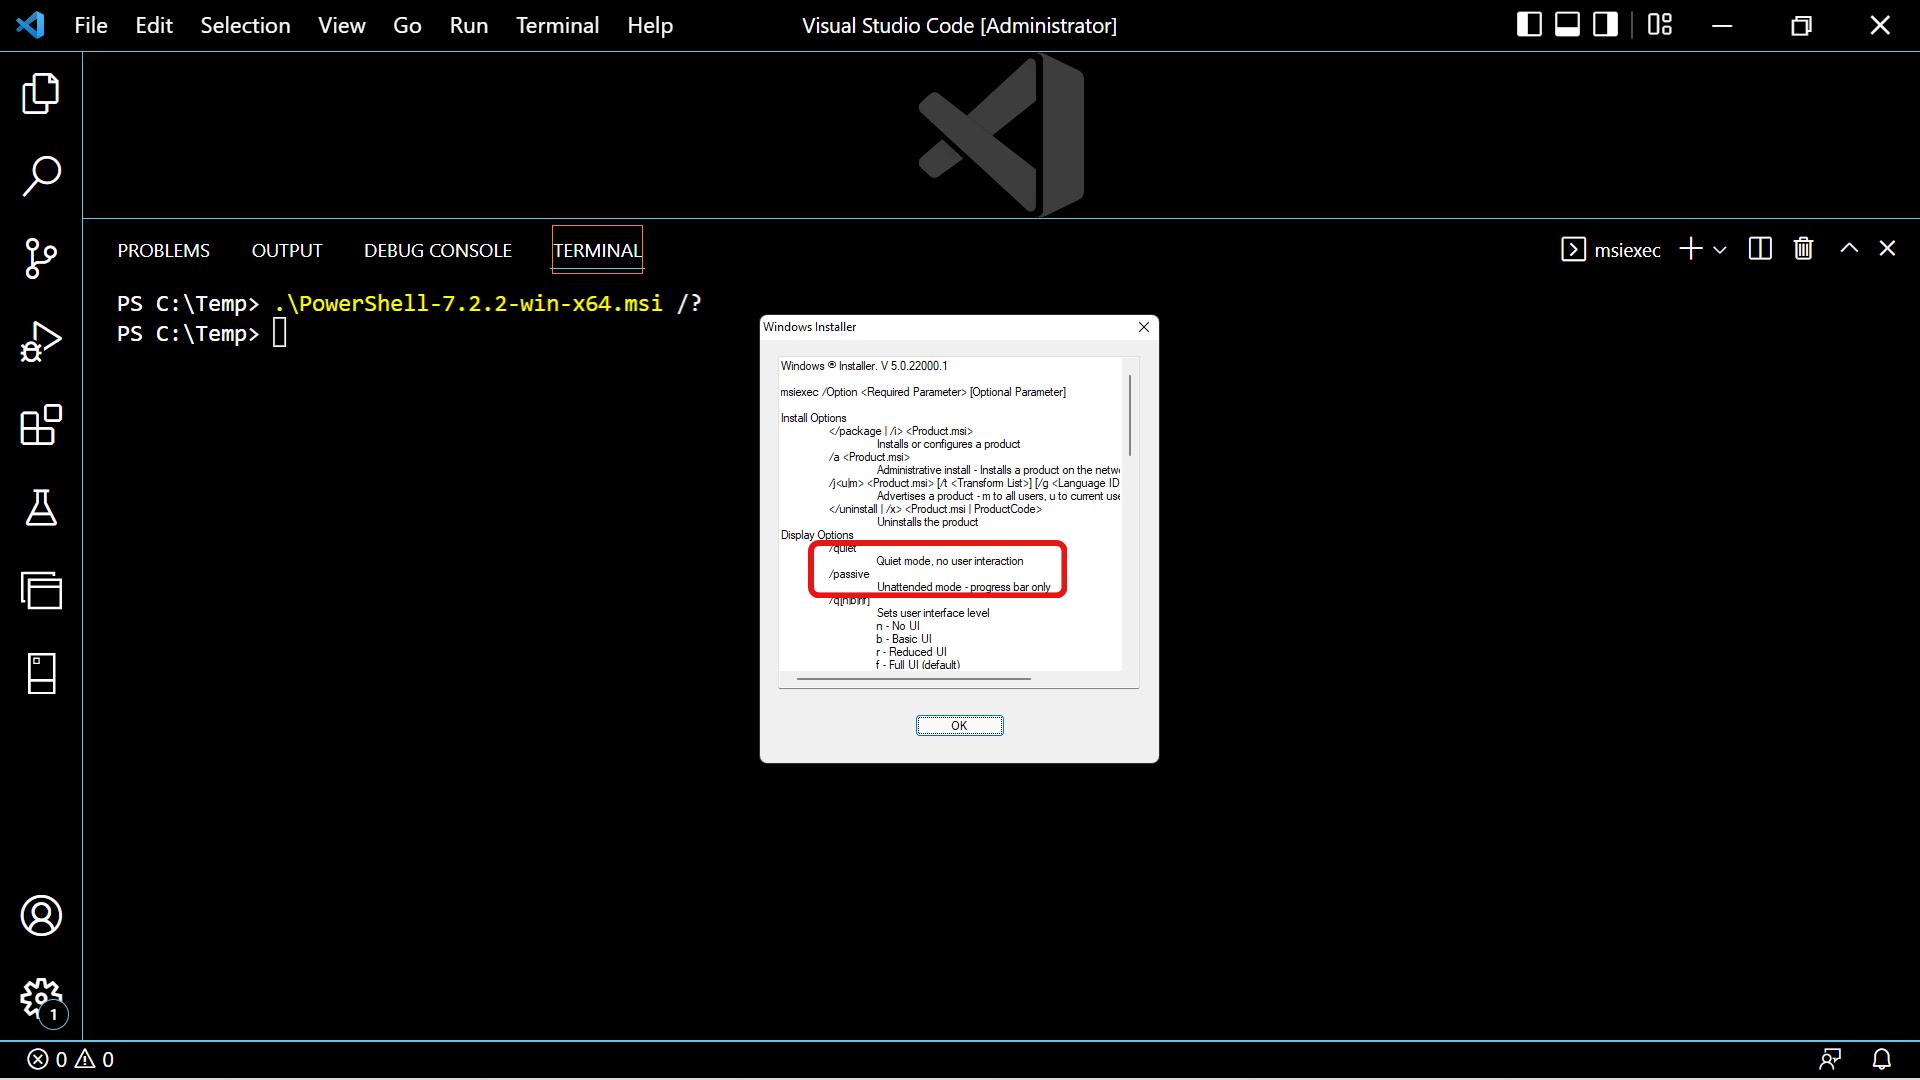This screenshot has height=1080, width=1920.
Task: Click vertical scrollbar in installer text
Action: [x=1130, y=415]
